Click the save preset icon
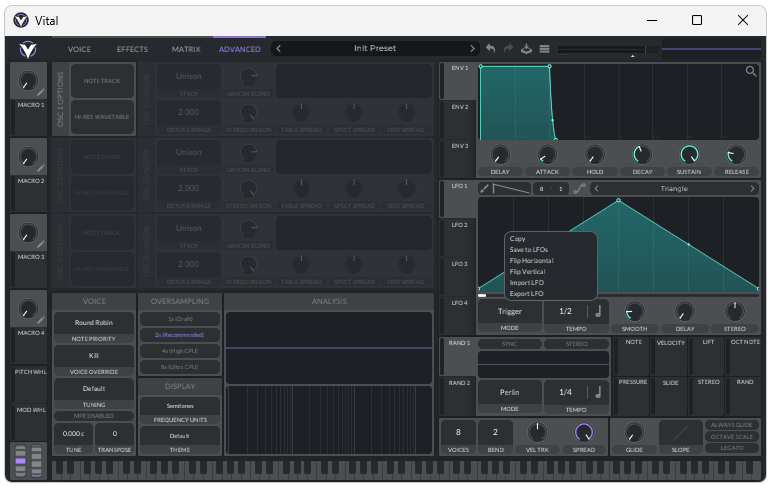The height and width of the screenshot is (486, 771). pyautogui.click(x=526, y=48)
